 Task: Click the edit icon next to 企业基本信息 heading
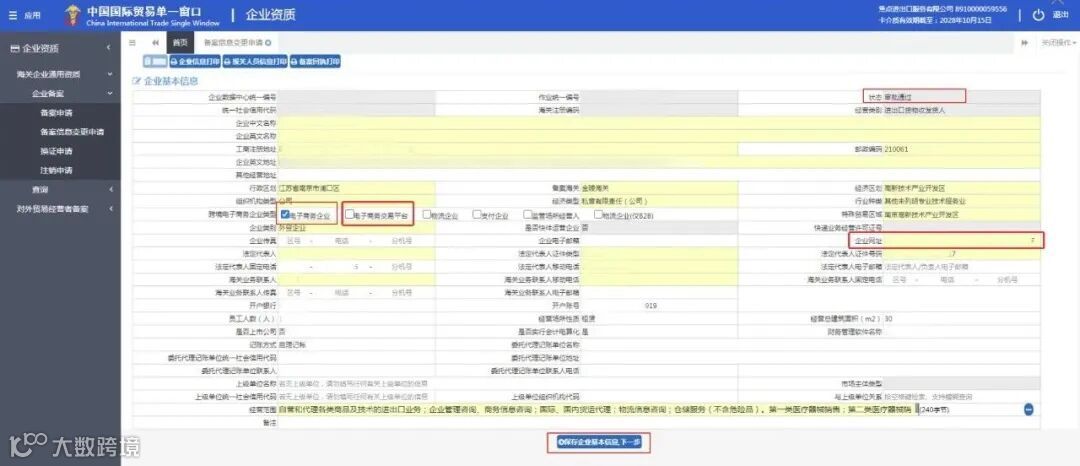pyautogui.click(x=136, y=81)
